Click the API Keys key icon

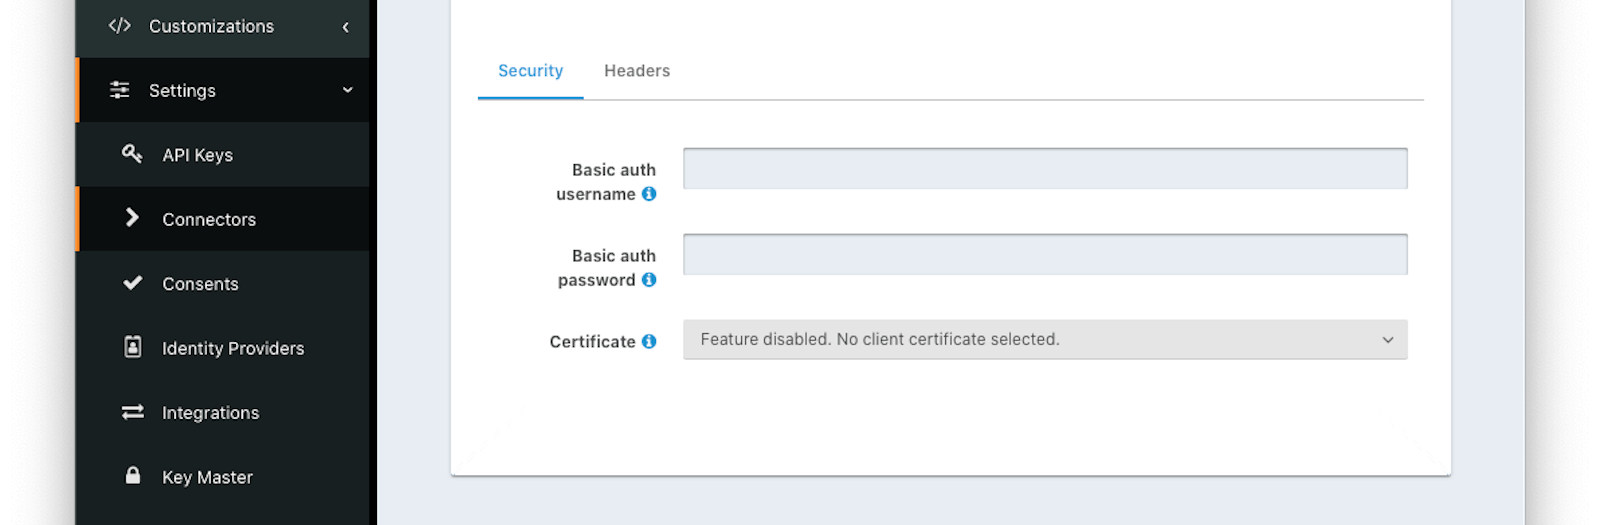pos(132,154)
